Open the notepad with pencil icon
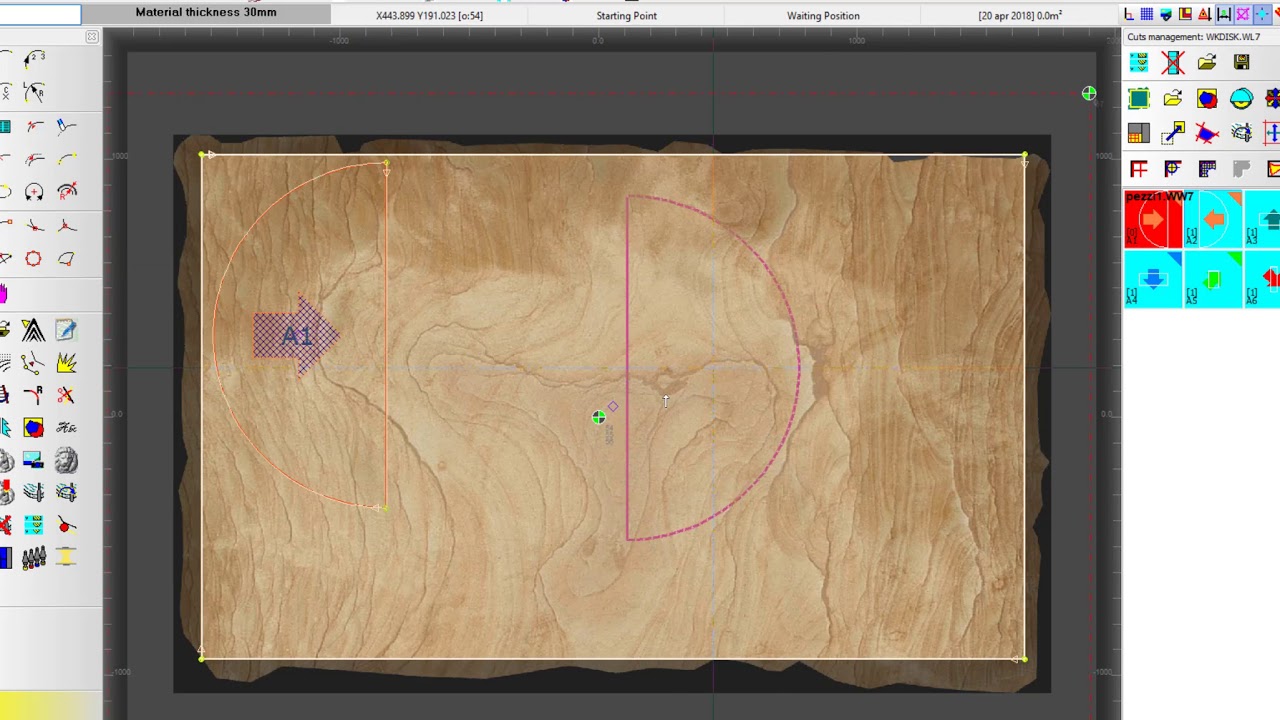This screenshot has height=720, width=1280. coord(66,330)
